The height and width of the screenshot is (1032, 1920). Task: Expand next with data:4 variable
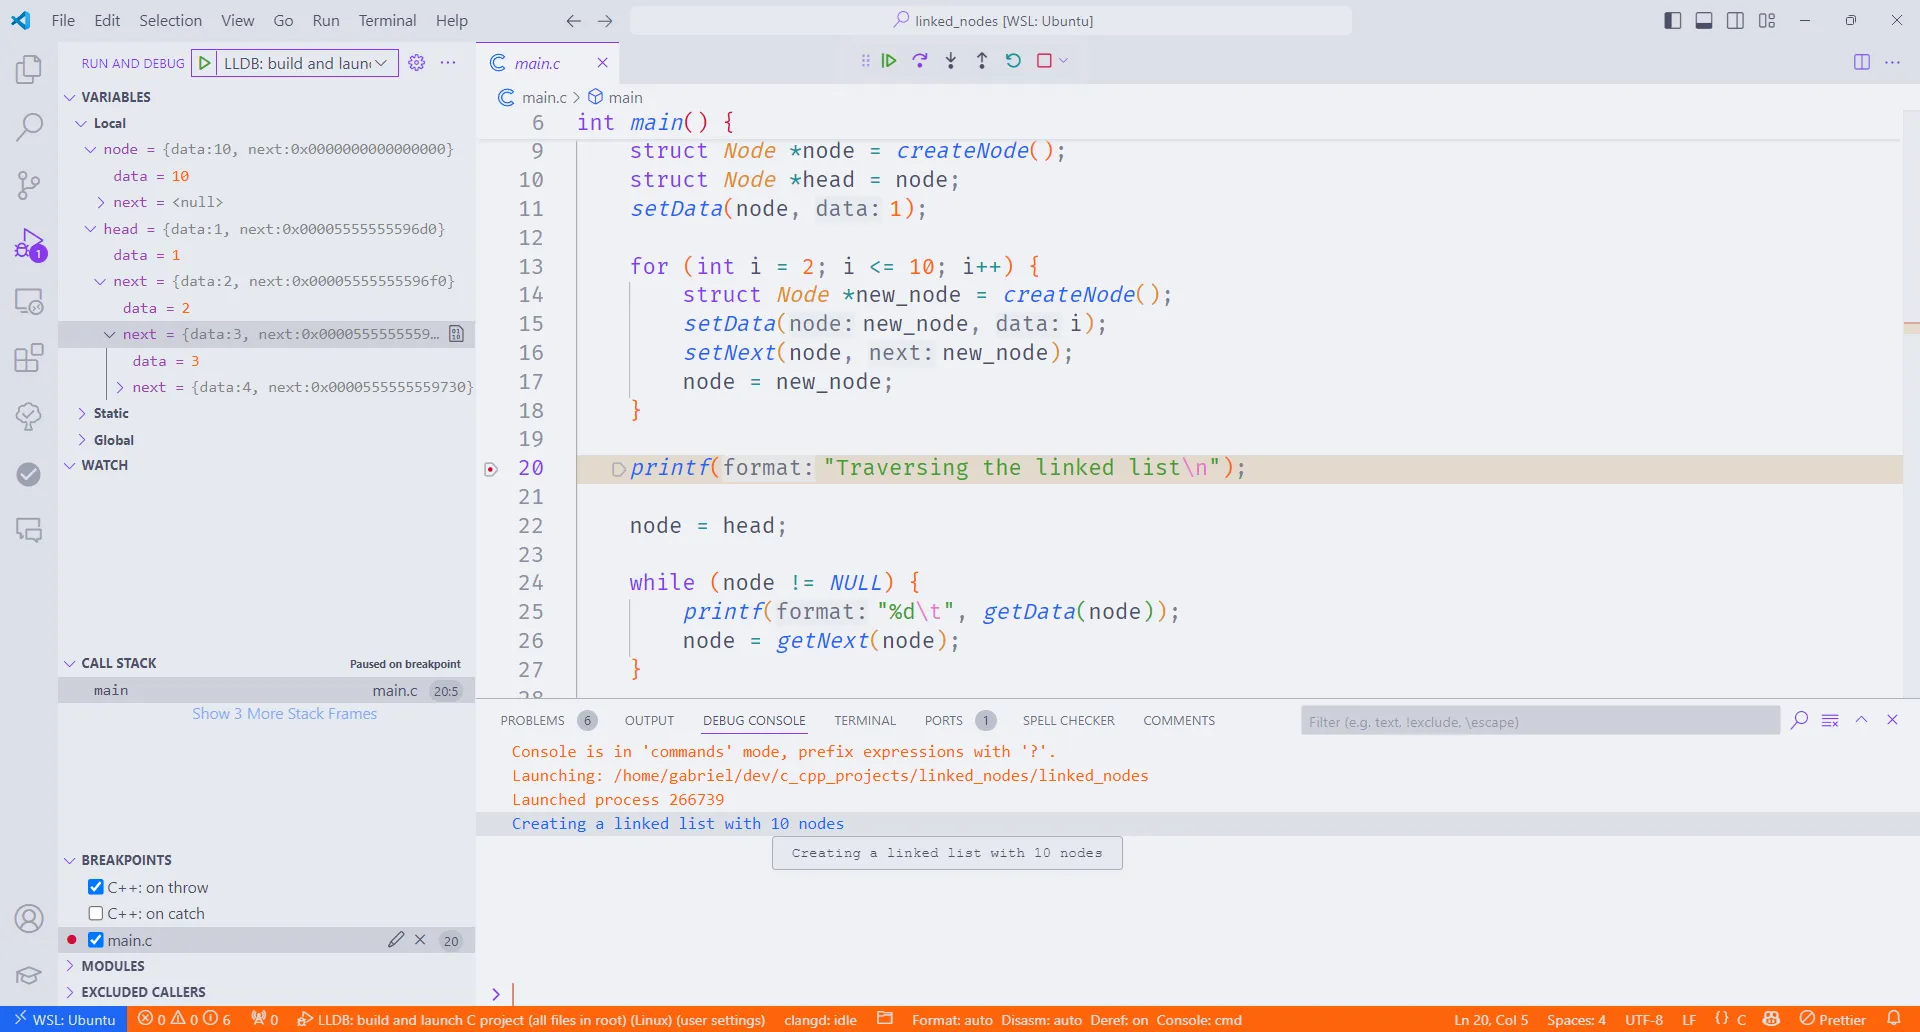(x=120, y=387)
